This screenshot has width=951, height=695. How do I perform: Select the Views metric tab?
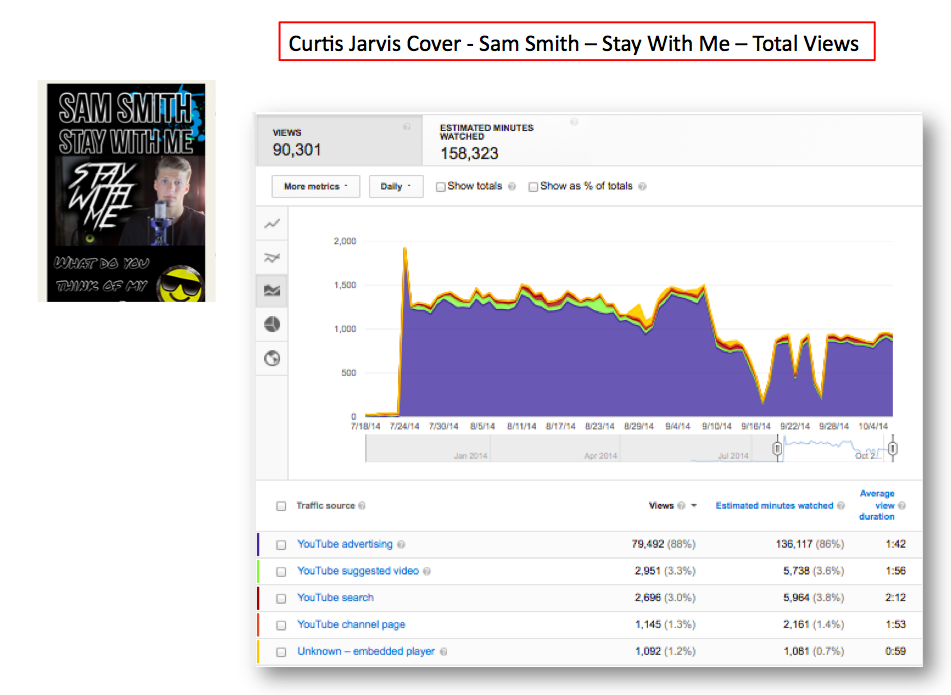pyautogui.click(x=340, y=141)
